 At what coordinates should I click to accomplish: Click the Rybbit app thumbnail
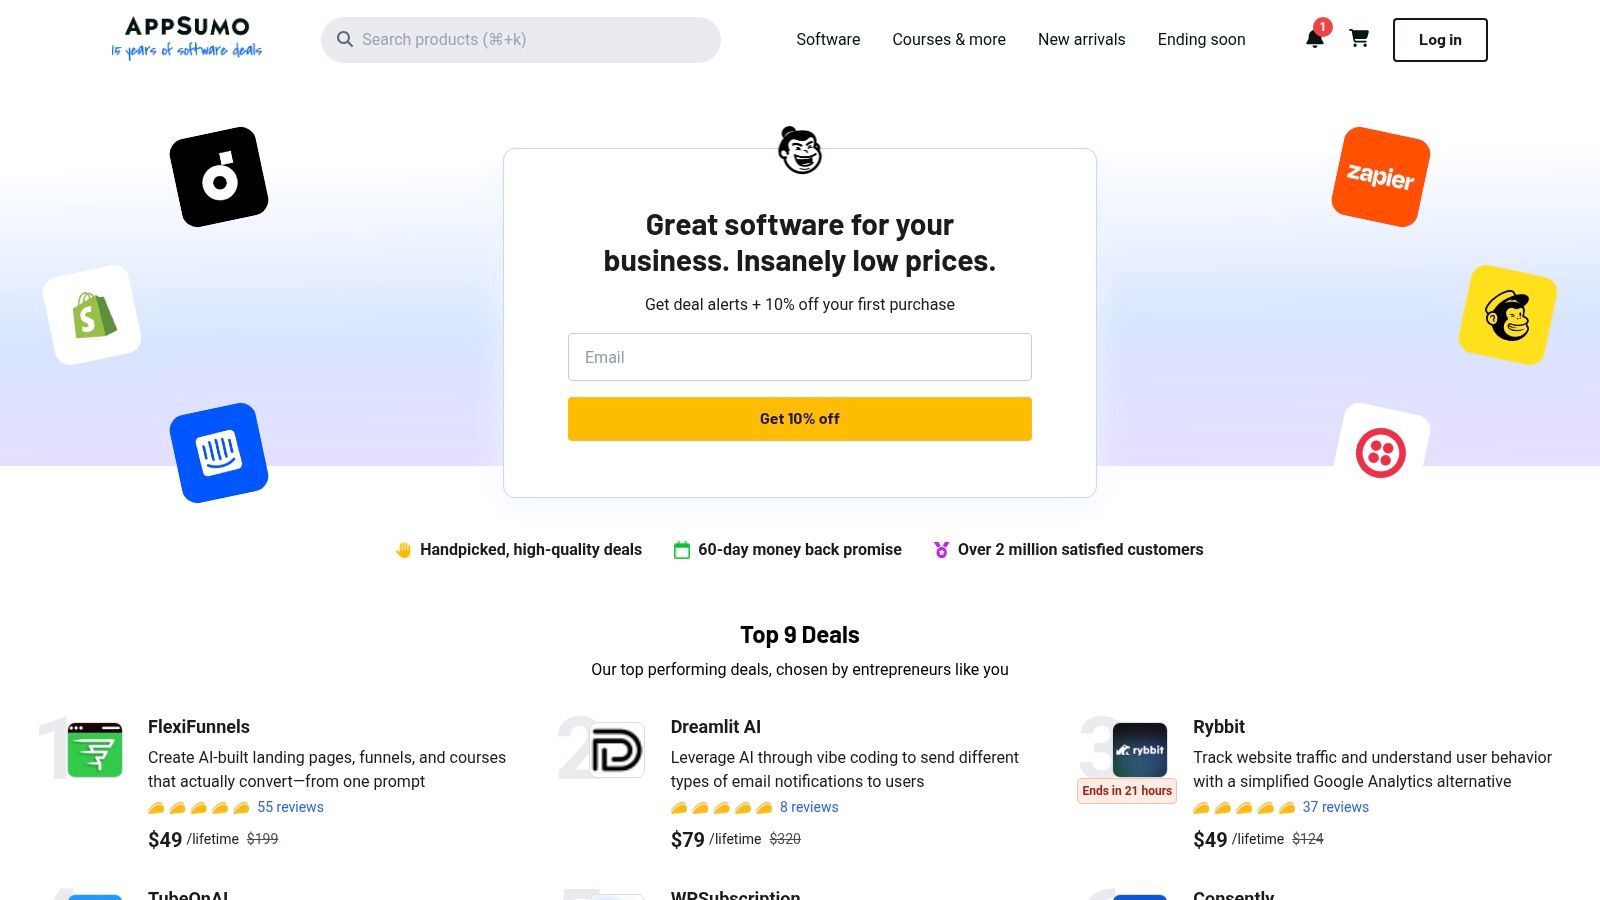(1139, 749)
